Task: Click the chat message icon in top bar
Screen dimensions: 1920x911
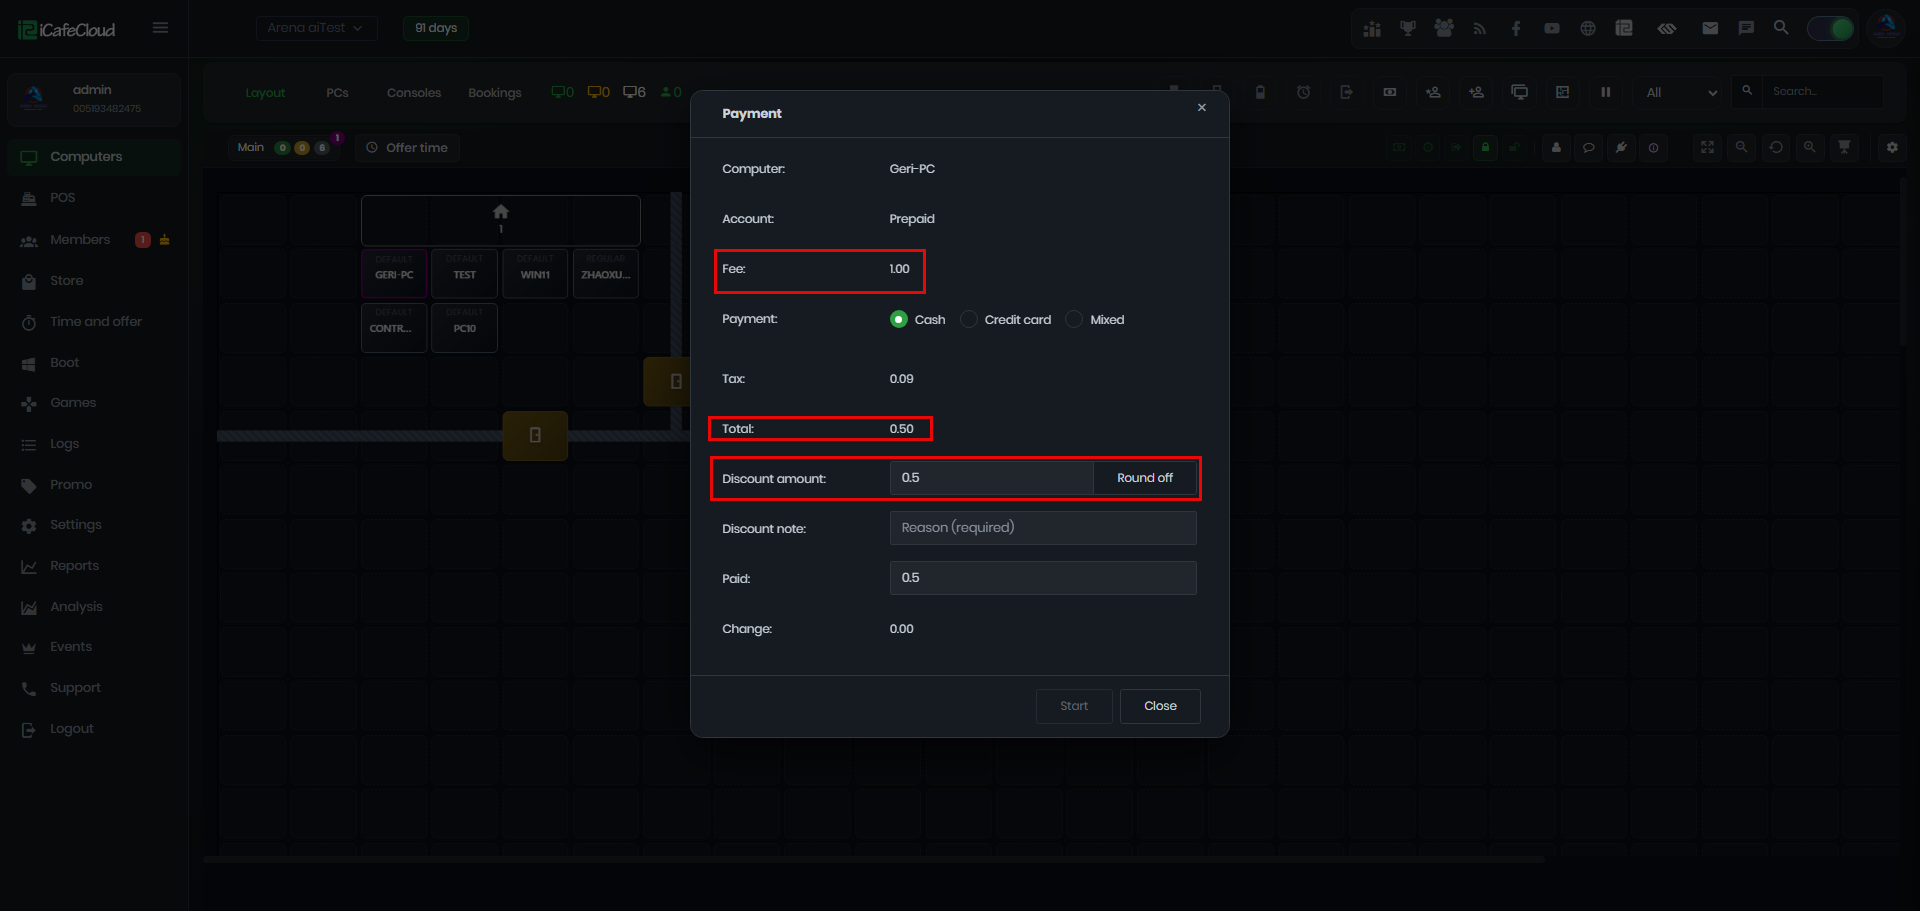Action: [x=1746, y=28]
